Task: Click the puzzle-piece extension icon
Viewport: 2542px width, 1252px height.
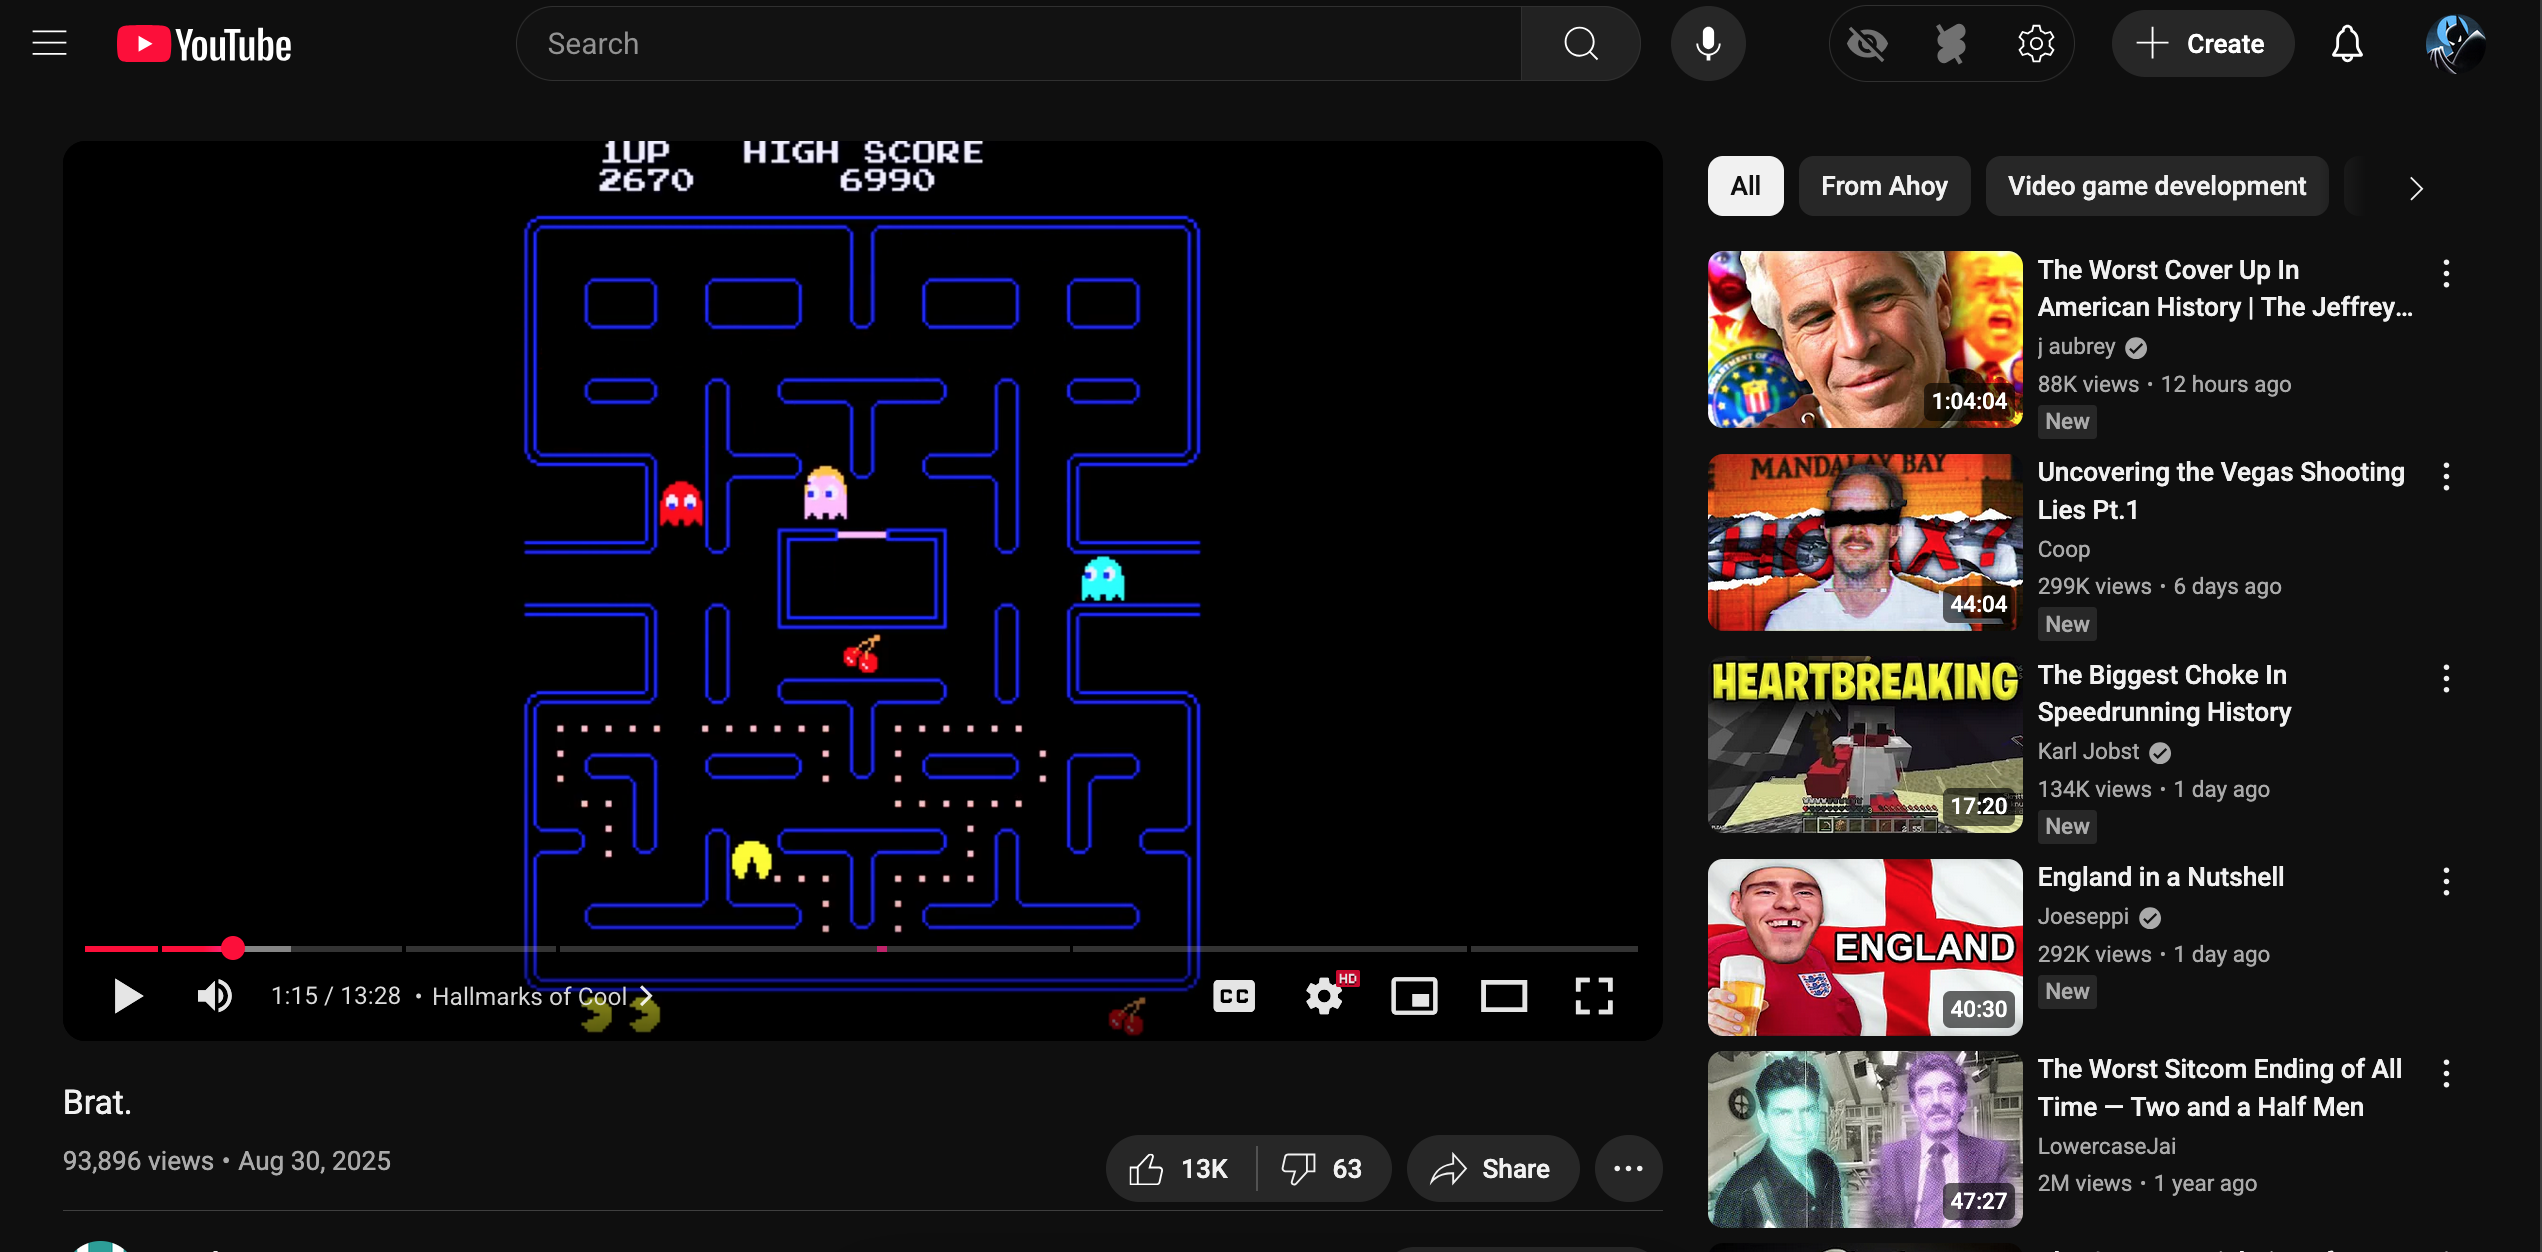Action: point(1951,44)
